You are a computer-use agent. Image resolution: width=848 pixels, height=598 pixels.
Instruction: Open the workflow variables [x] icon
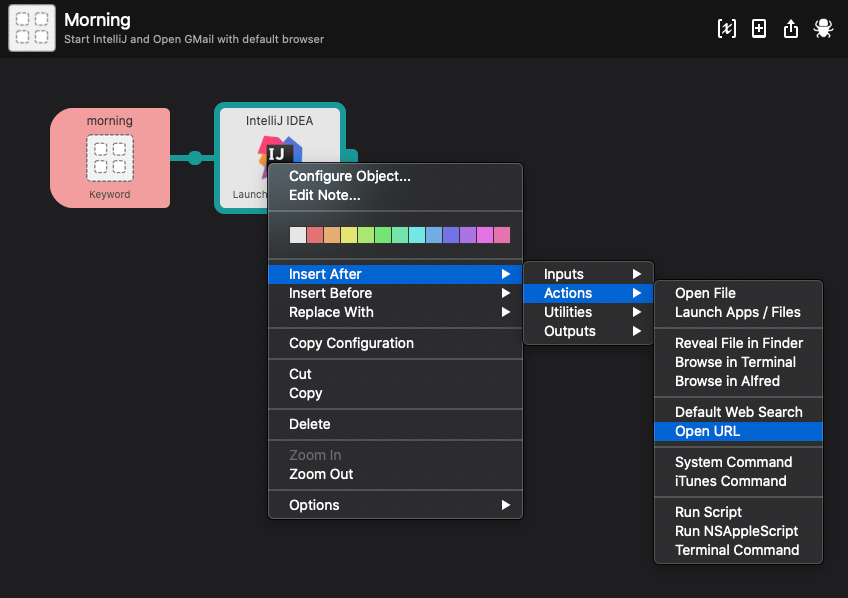pyautogui.click(x=727, y=29)
